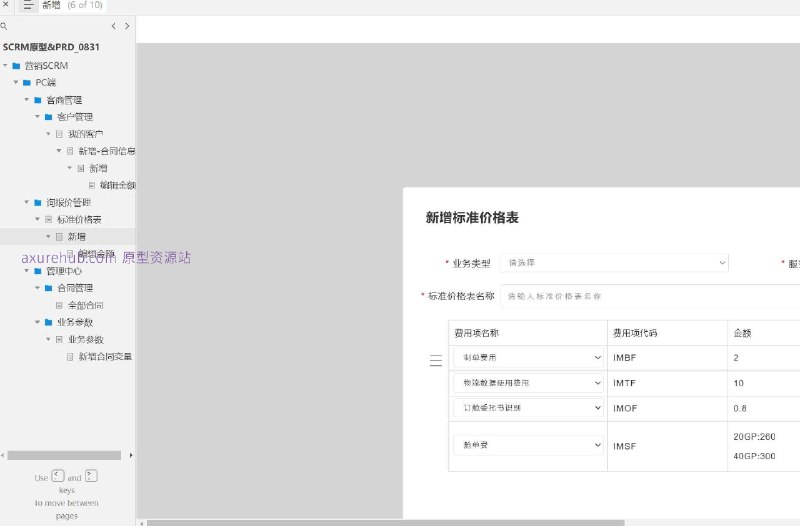Collapse the PC端 tree node arrow
800x526 pixels.
click(16, 82)
